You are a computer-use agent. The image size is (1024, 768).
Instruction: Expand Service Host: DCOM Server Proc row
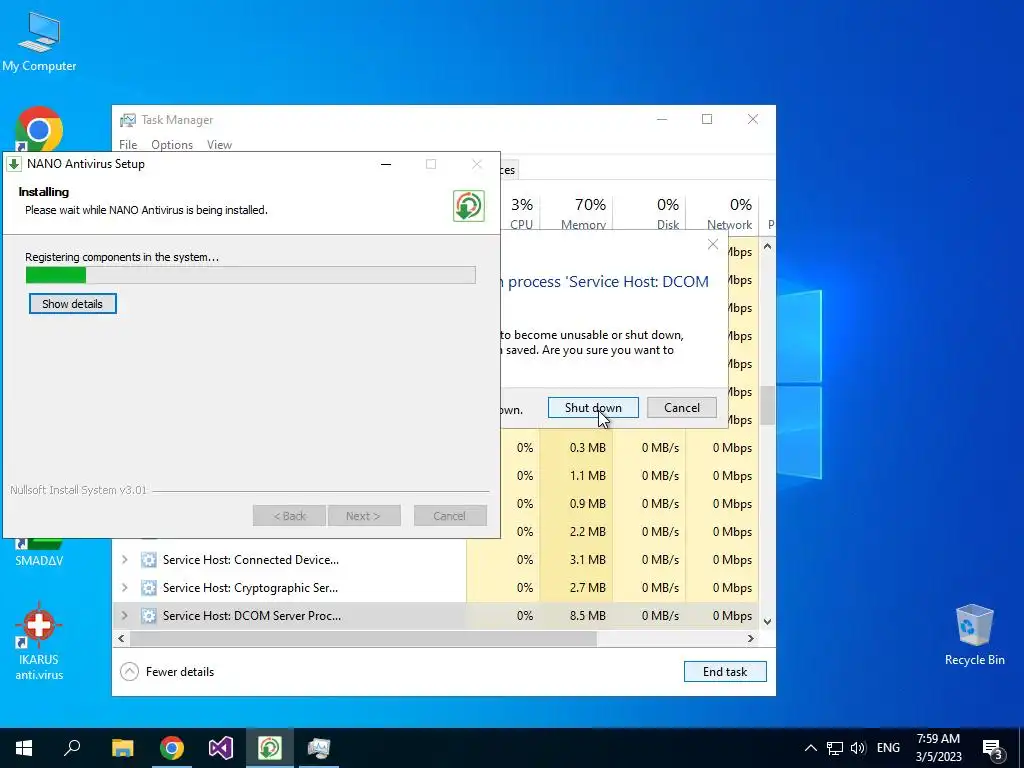(x=124, y=616)
